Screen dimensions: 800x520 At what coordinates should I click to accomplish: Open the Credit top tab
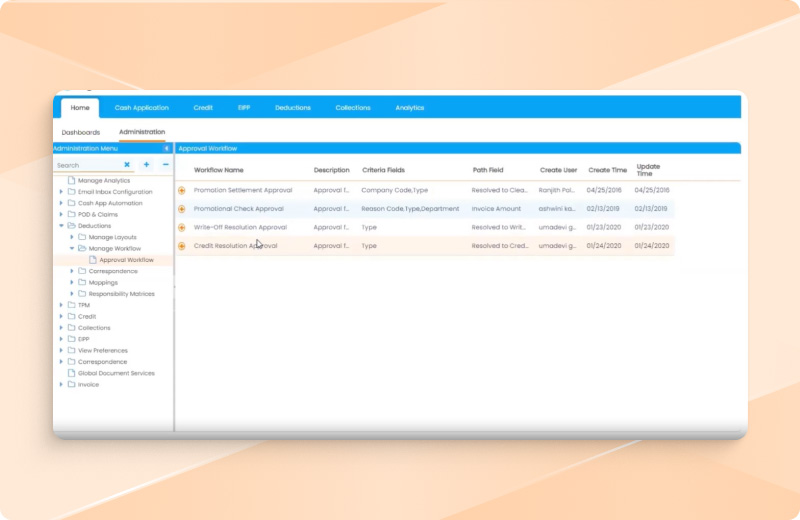click(x=203, y=108)
